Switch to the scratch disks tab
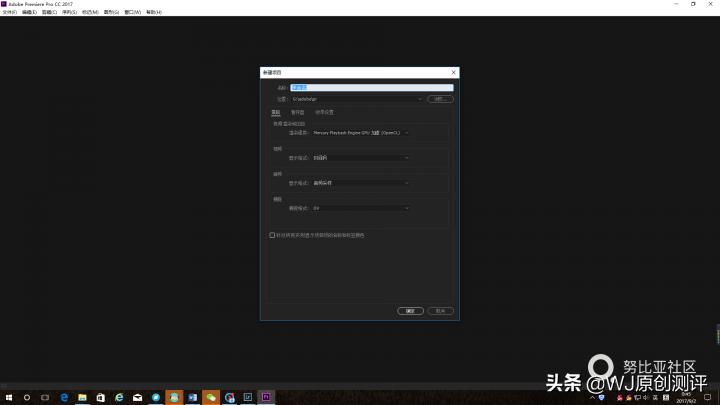Viewport: 720px width, 405px height. click(297, 113)
